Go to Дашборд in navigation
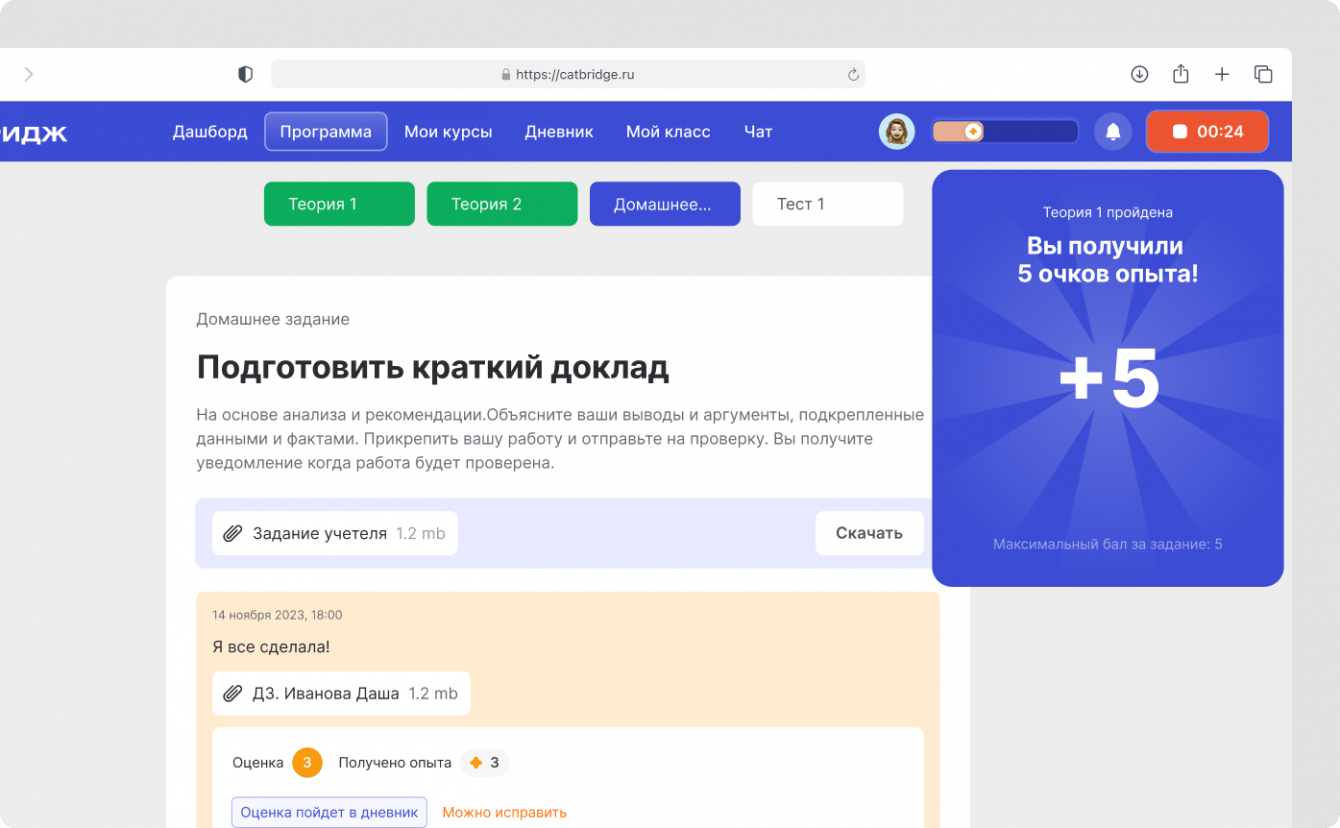The image size is (1340, 828). 210,131
